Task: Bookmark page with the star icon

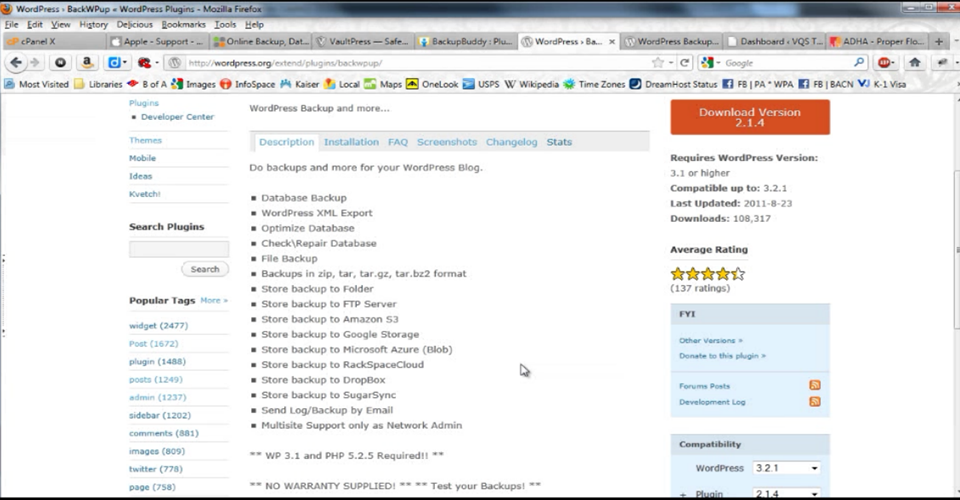Action: click(x=658, y=62)
